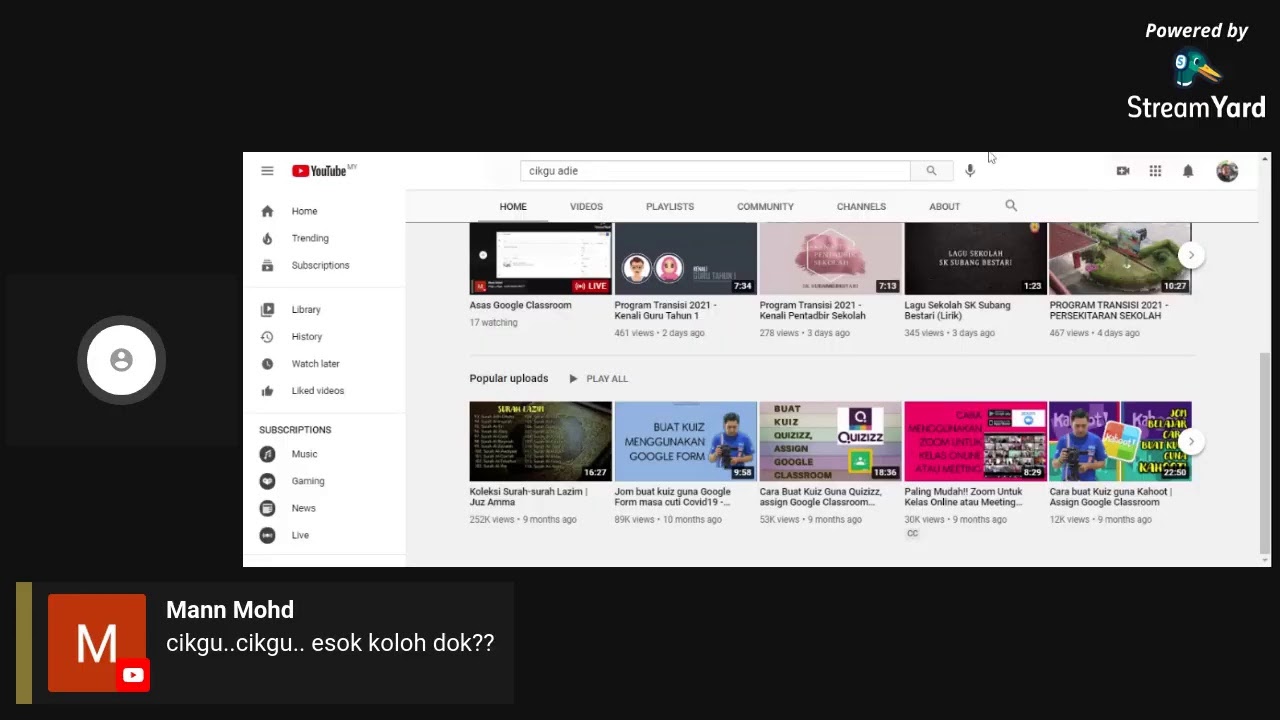Screen dimensions: 1280x720
Task: Click the CC badge under Zoom video
Action: point(912,534)
